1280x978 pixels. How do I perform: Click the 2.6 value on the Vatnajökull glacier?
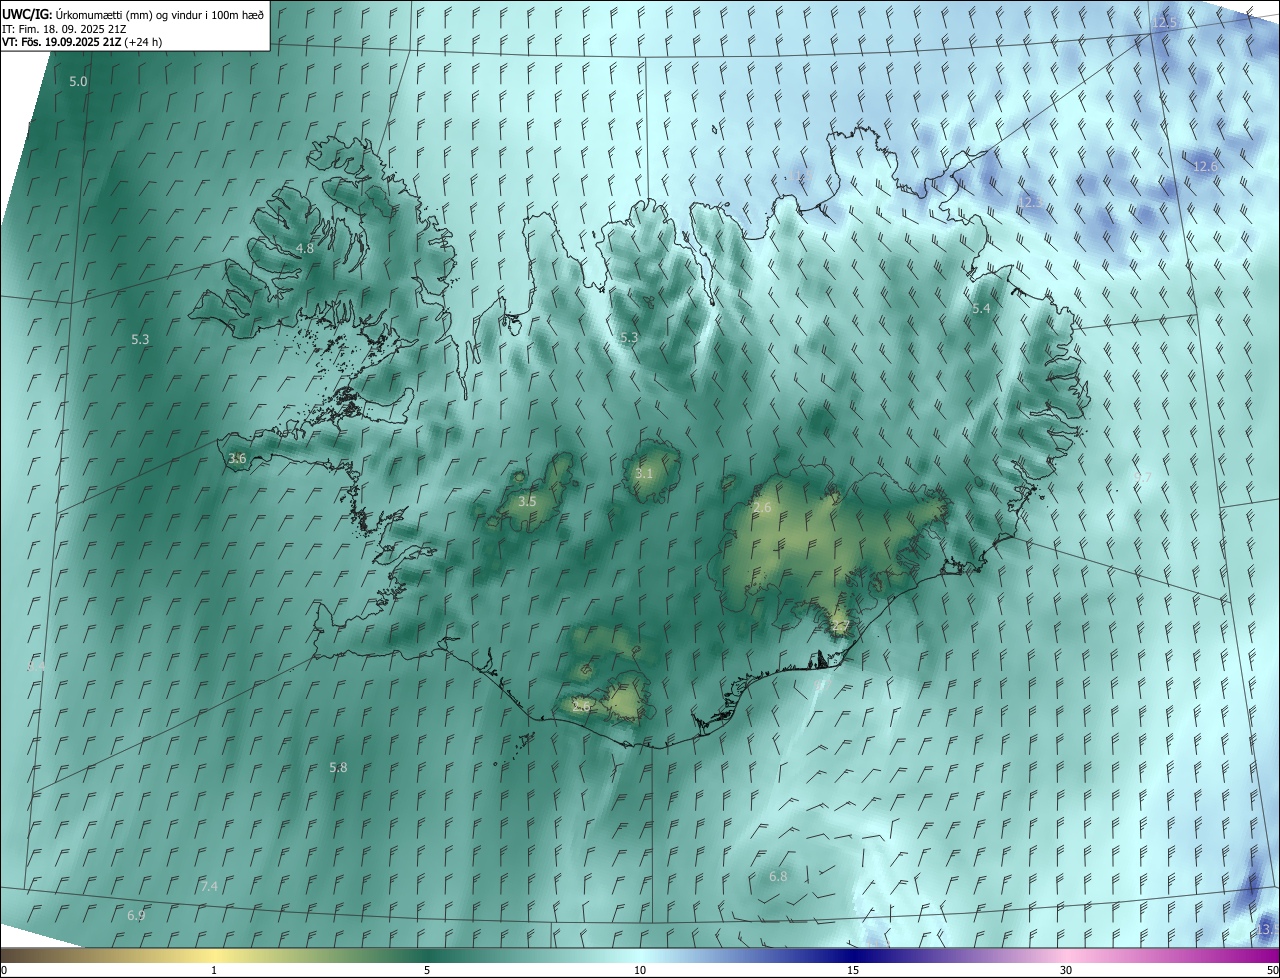tap(762, 508)
